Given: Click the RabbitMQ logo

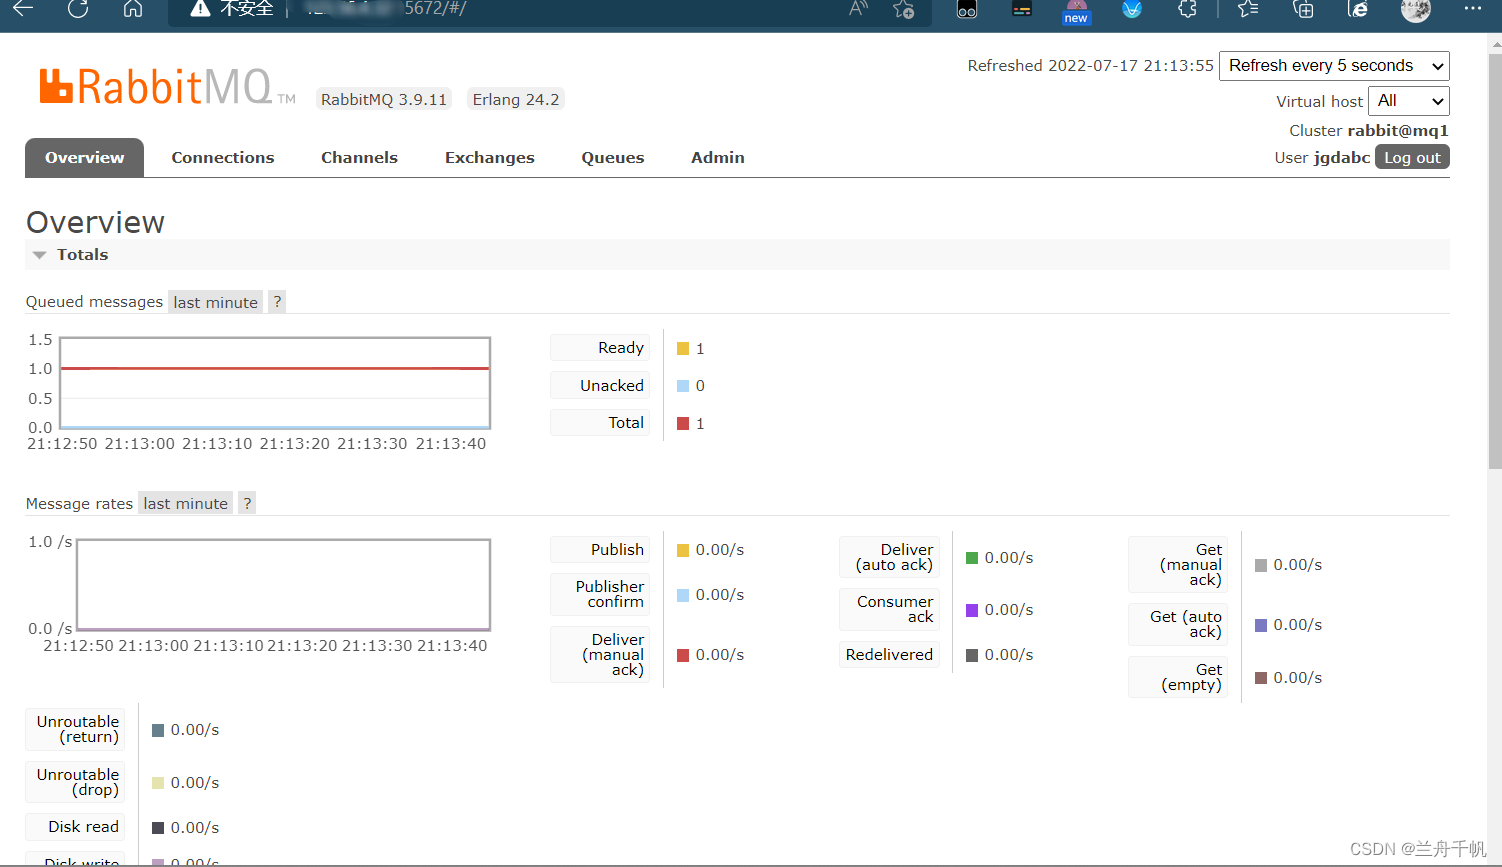Looking at the screenshot, I should coord(167,87).
